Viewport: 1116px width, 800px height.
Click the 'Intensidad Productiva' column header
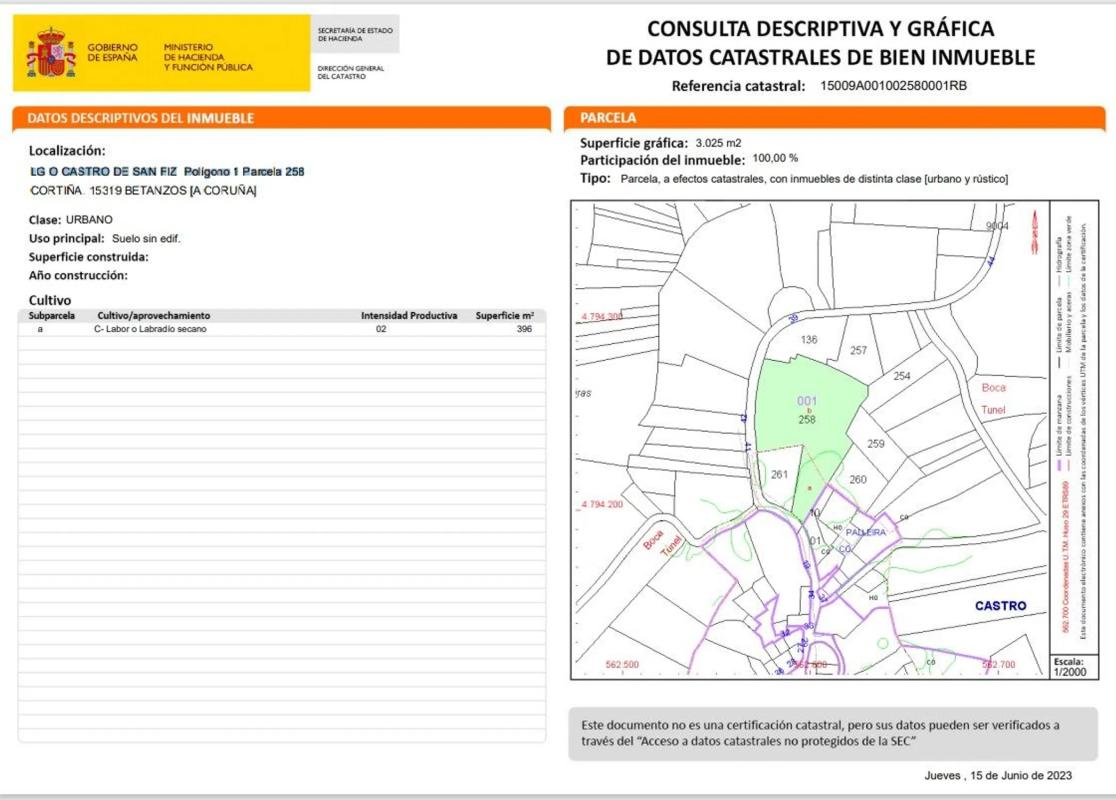click(x=409, y=315)
